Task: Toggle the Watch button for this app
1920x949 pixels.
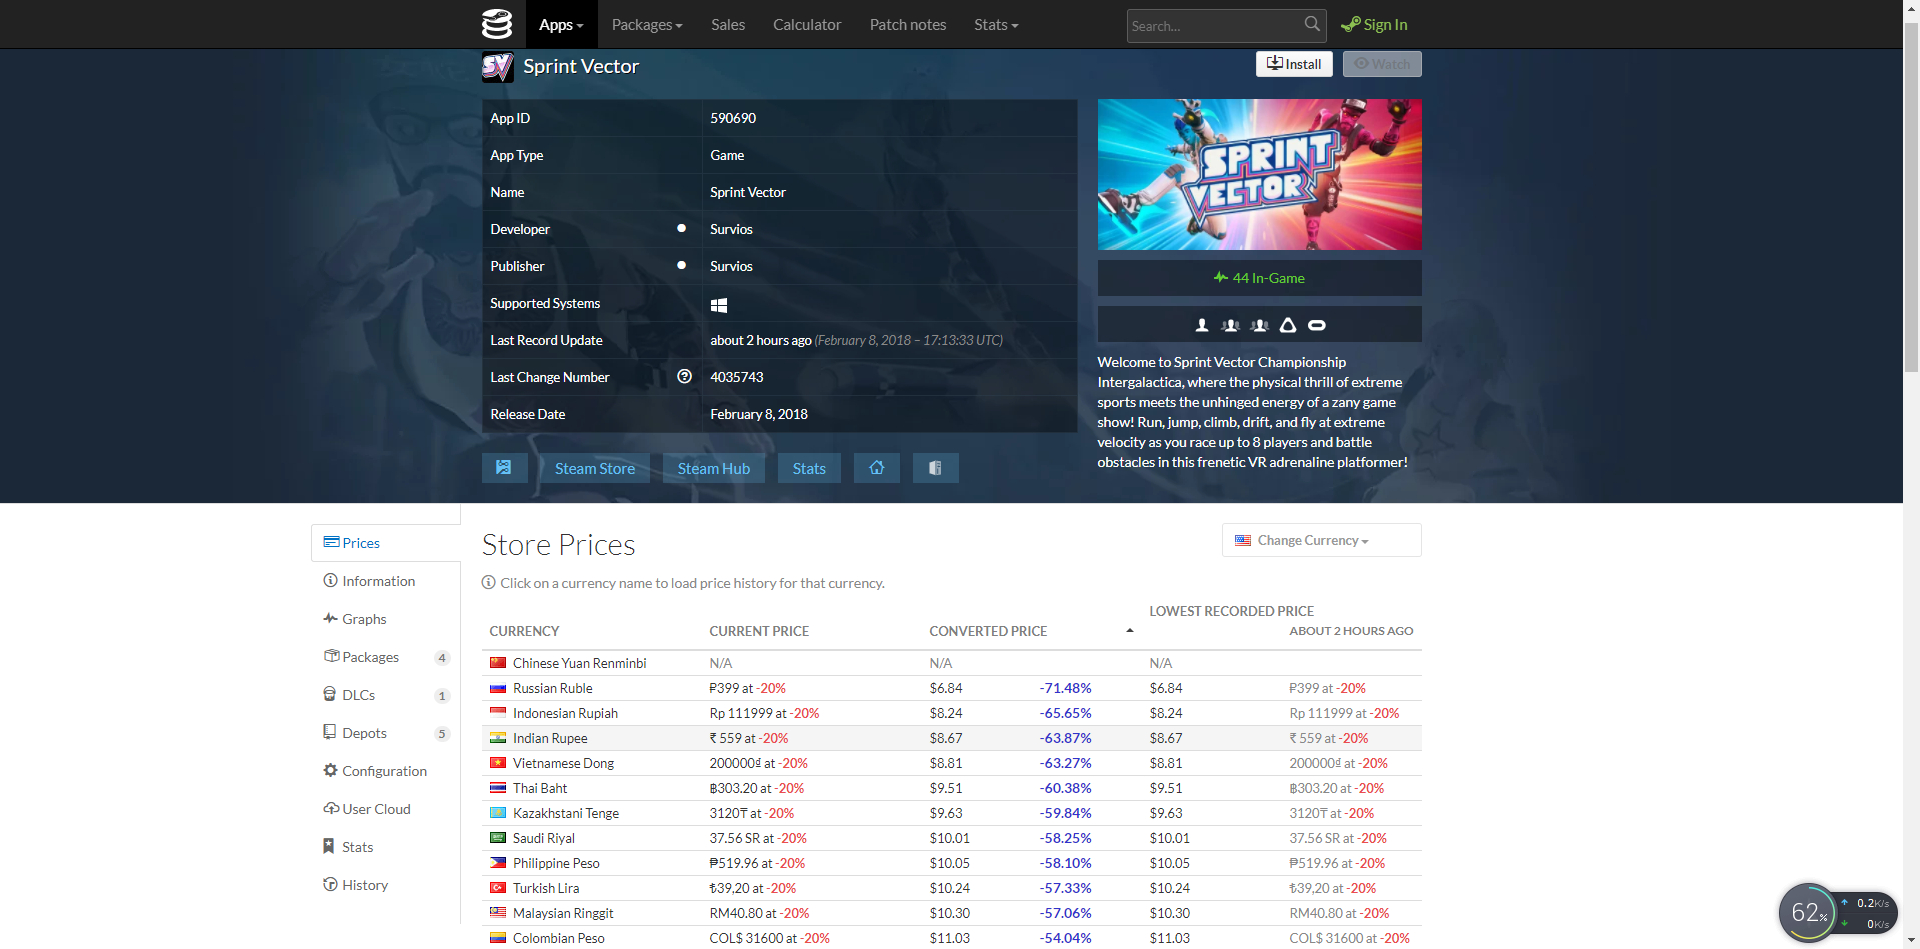Action: [x=1382, y=64]
